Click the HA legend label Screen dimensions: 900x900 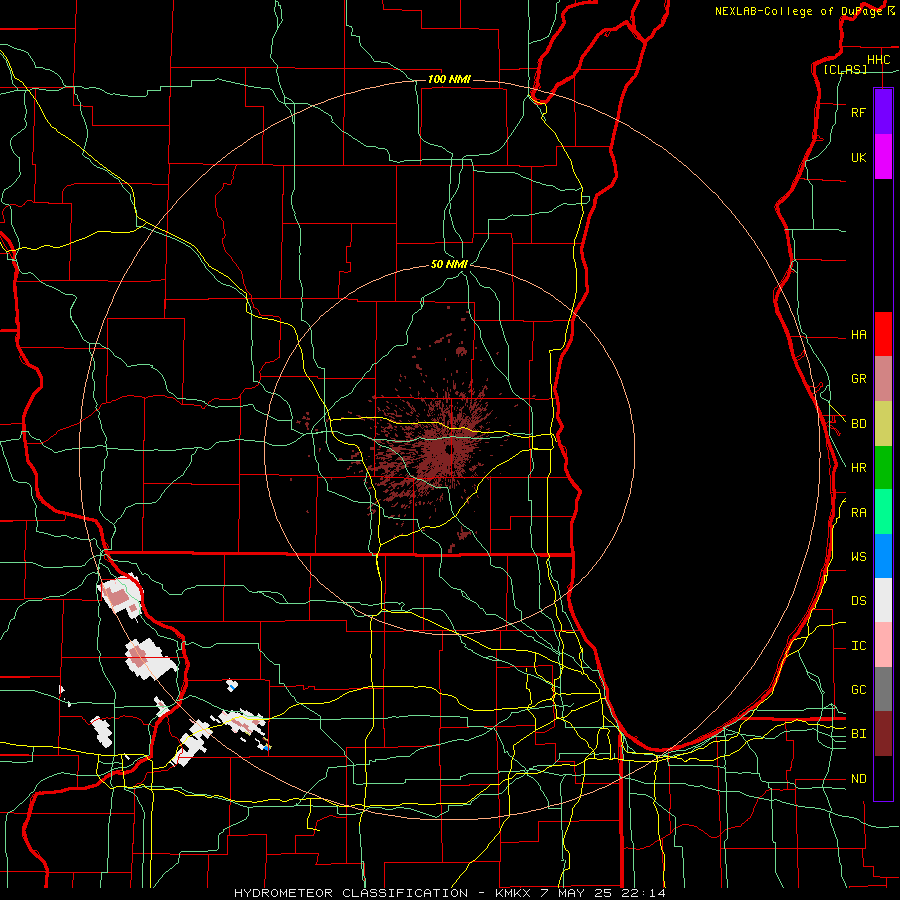point(858,335)
